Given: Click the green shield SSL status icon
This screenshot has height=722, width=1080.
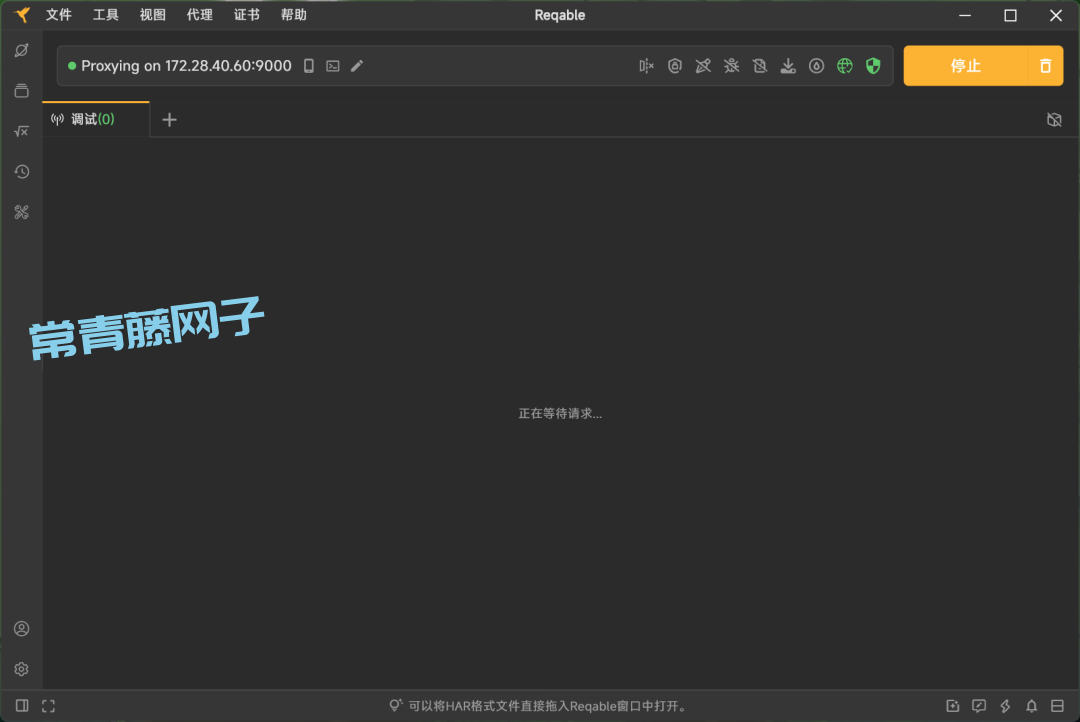Looking at the screenshot, I should coord(872,65).
